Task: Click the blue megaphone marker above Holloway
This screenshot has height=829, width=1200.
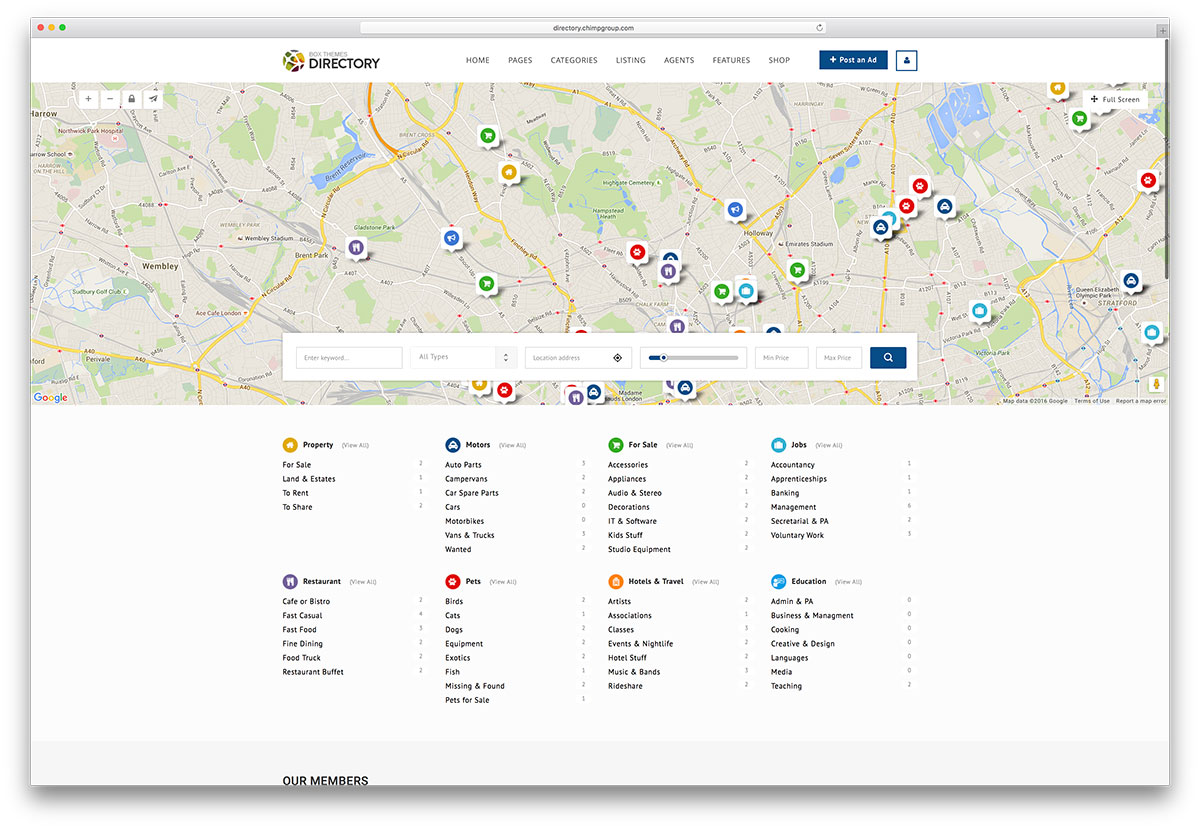Action: point(735,209)
